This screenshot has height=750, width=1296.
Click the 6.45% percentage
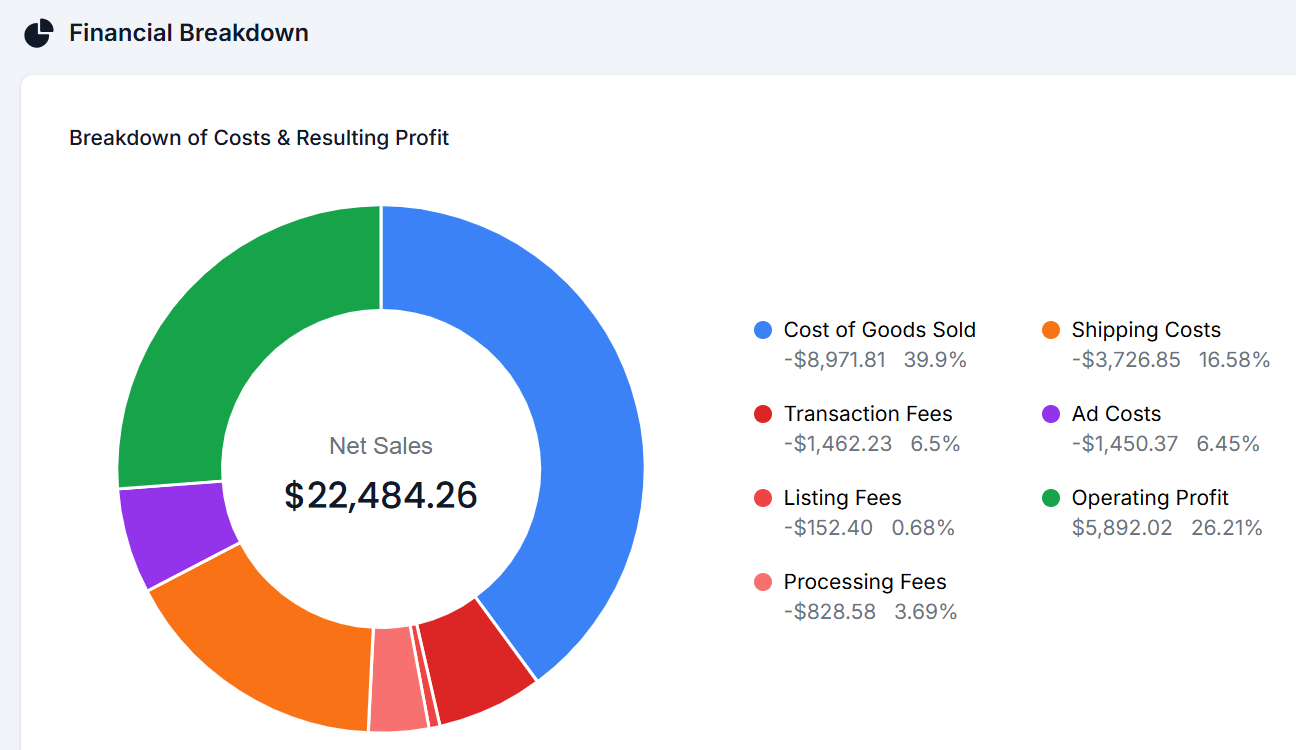click(x=1228, y=444)
